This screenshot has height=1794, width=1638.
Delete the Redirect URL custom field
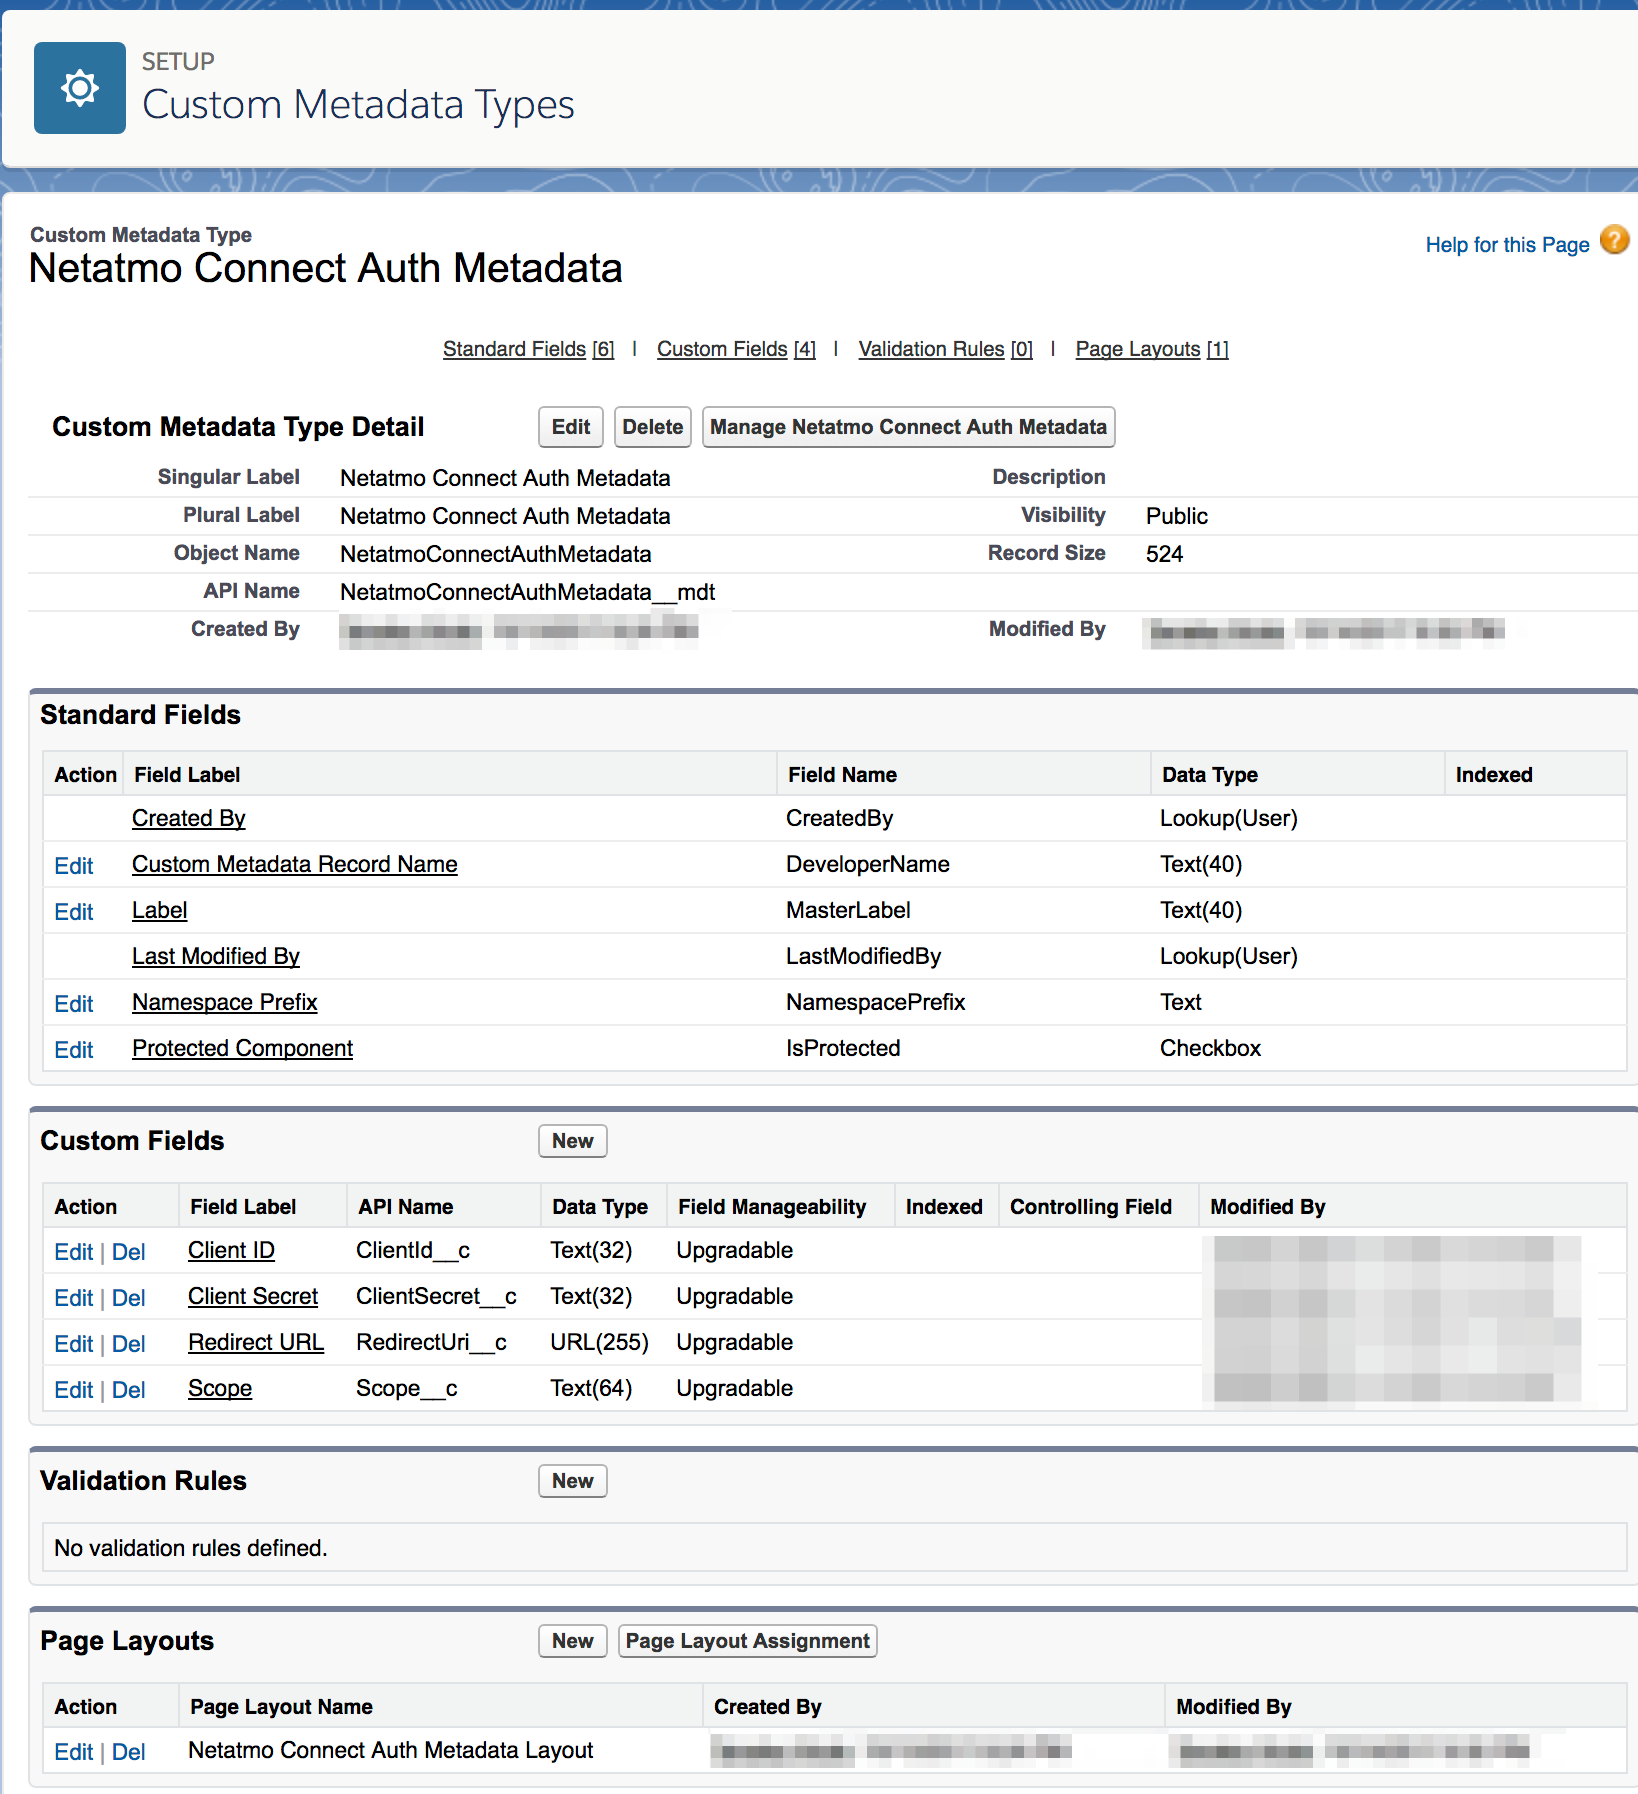point(129,1344)
